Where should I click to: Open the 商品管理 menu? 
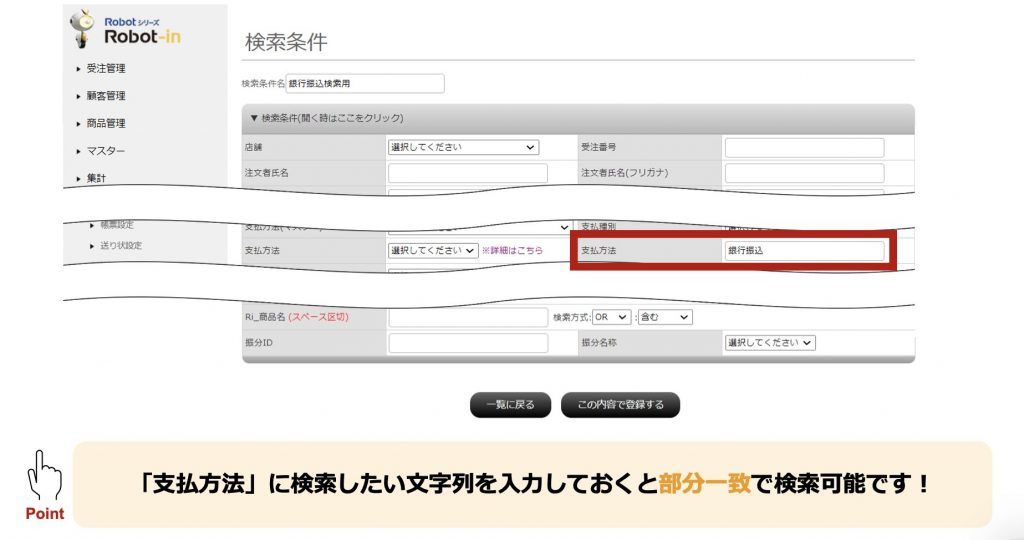106,123
